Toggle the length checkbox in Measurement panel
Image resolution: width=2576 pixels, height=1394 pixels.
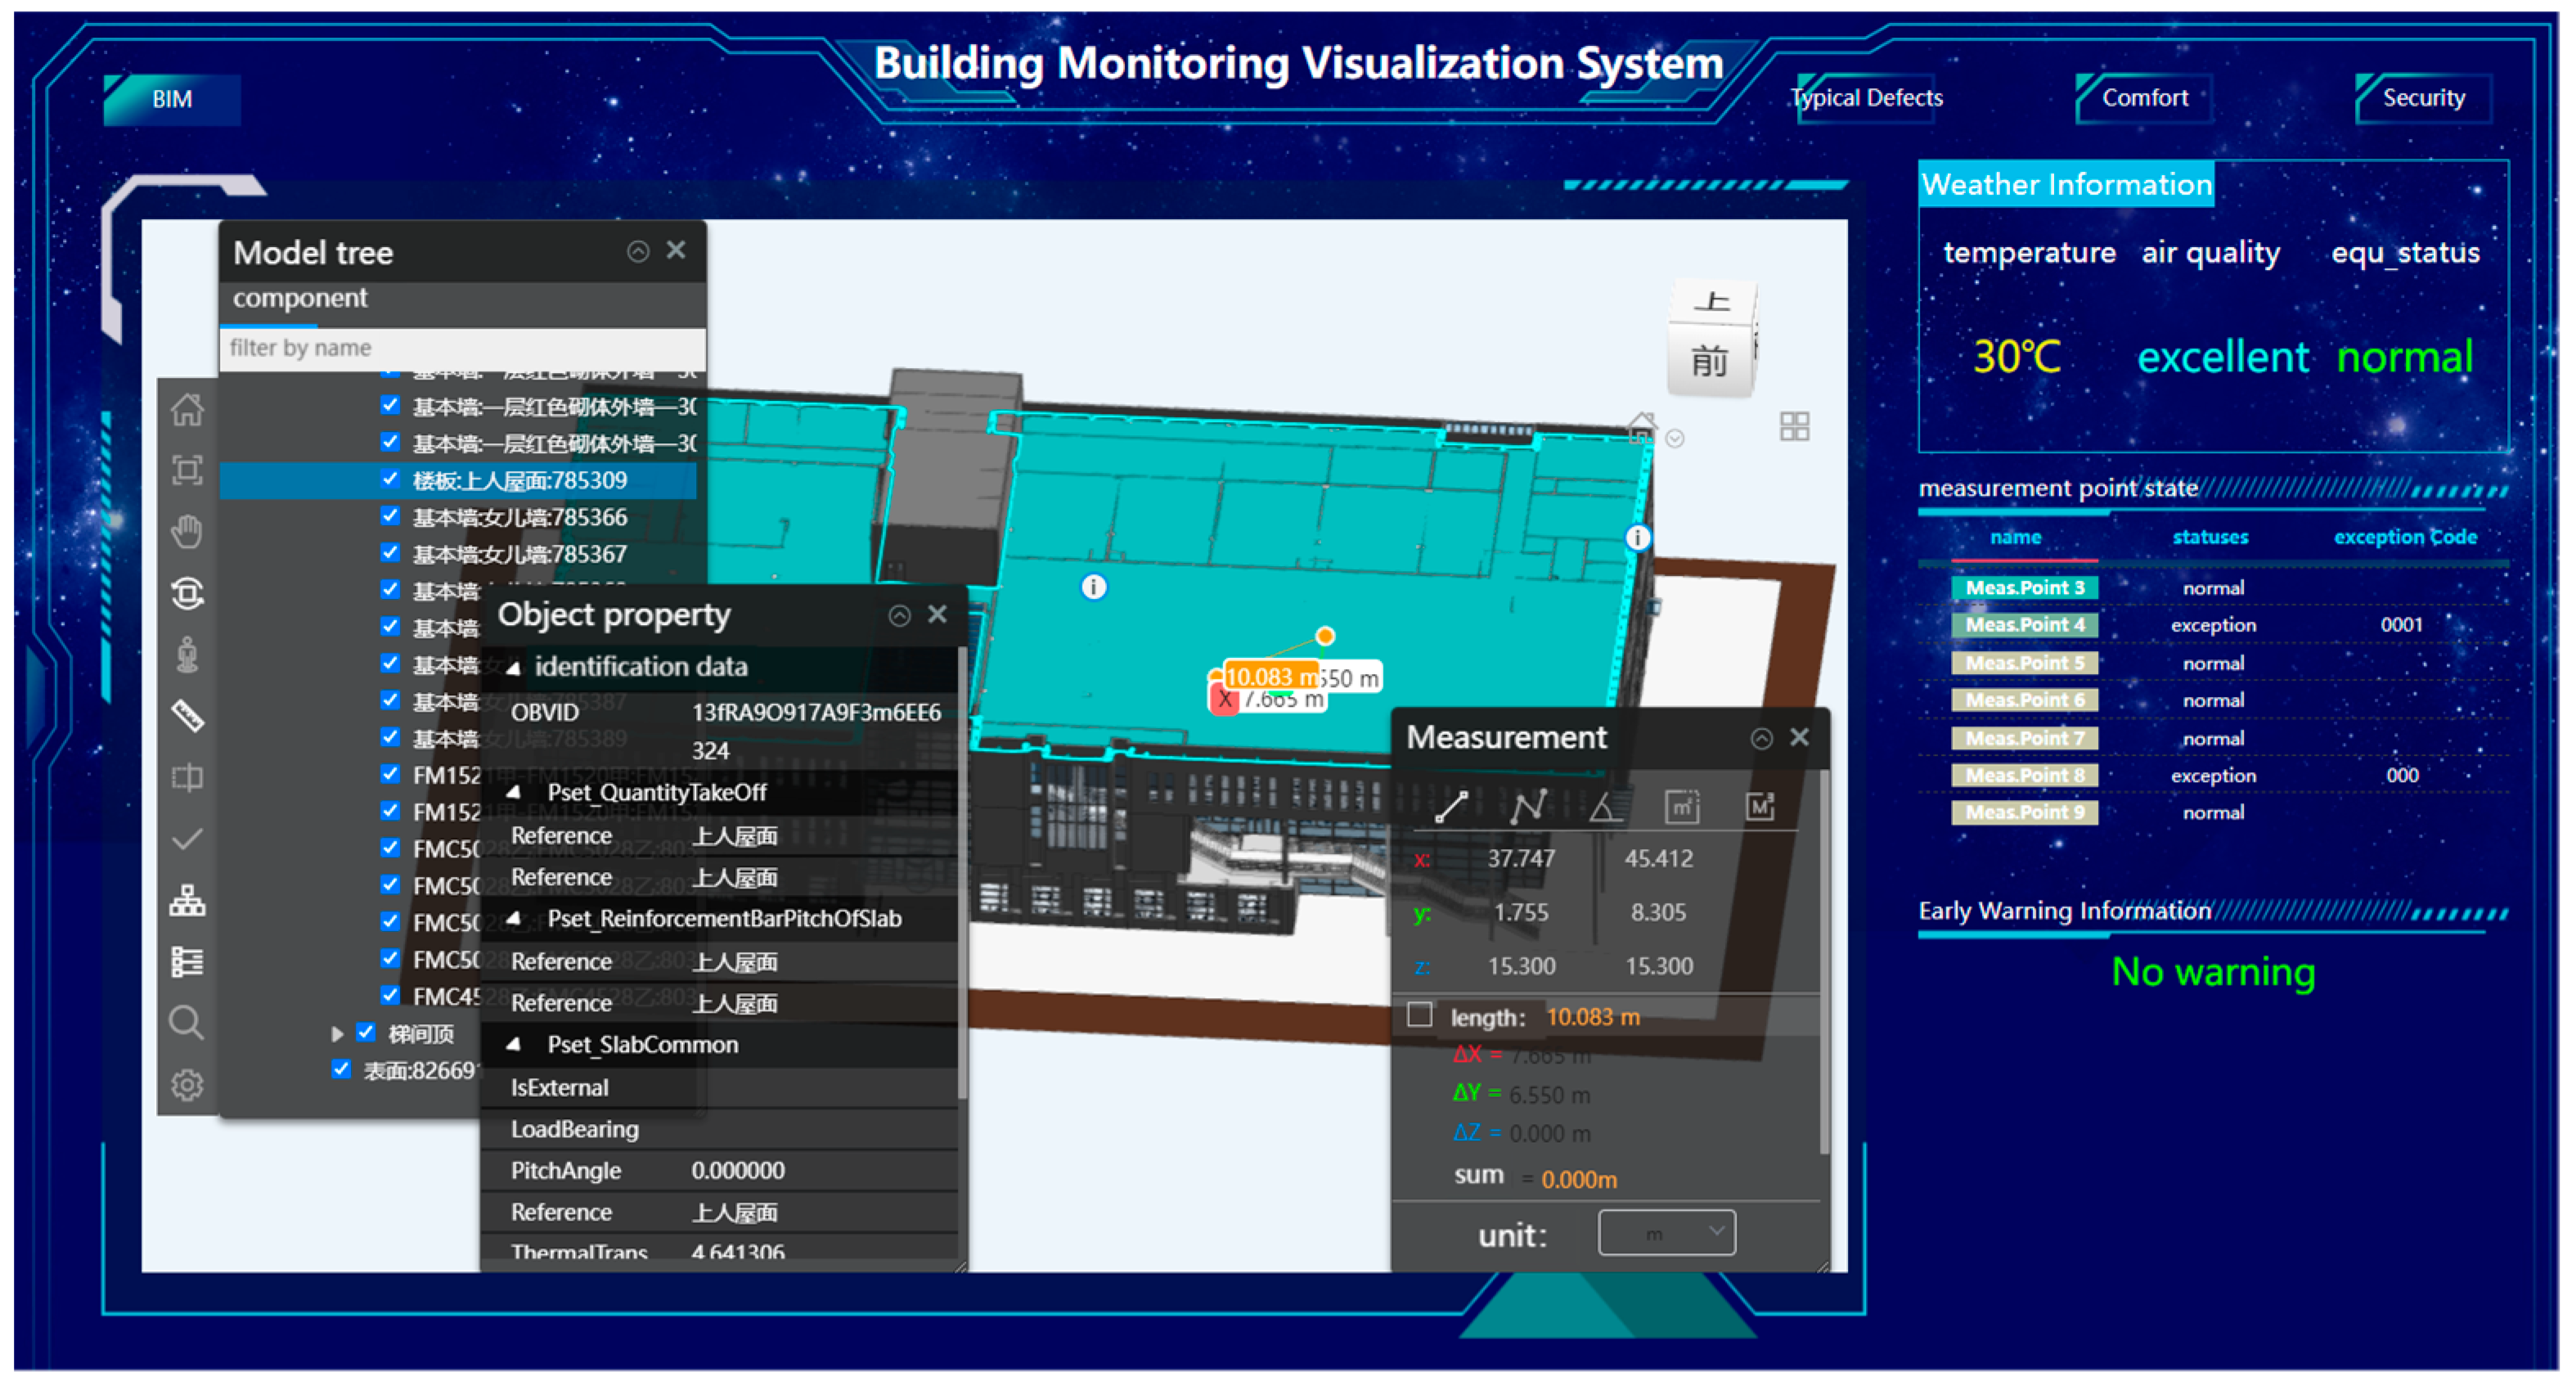tap(1419, 1015)
